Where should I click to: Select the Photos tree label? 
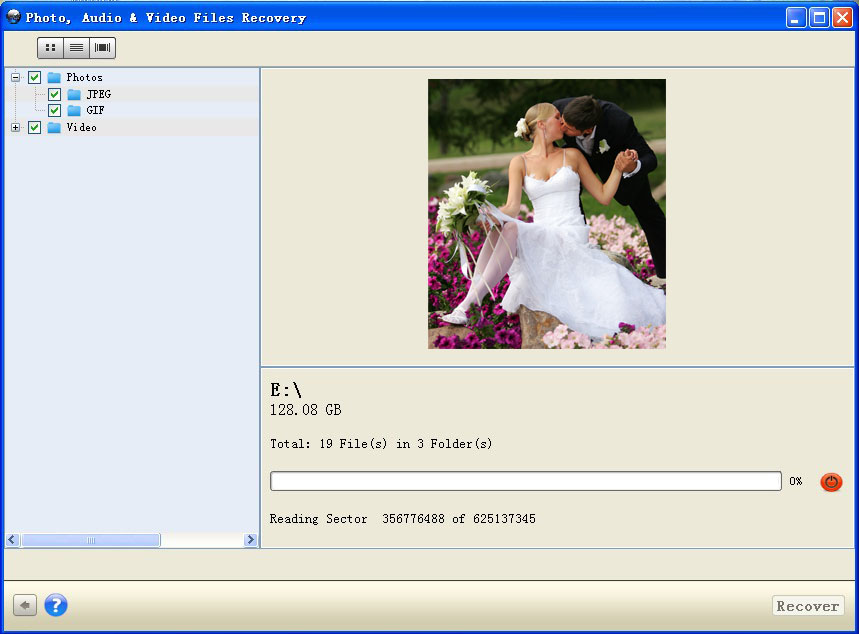click(84, 77)
